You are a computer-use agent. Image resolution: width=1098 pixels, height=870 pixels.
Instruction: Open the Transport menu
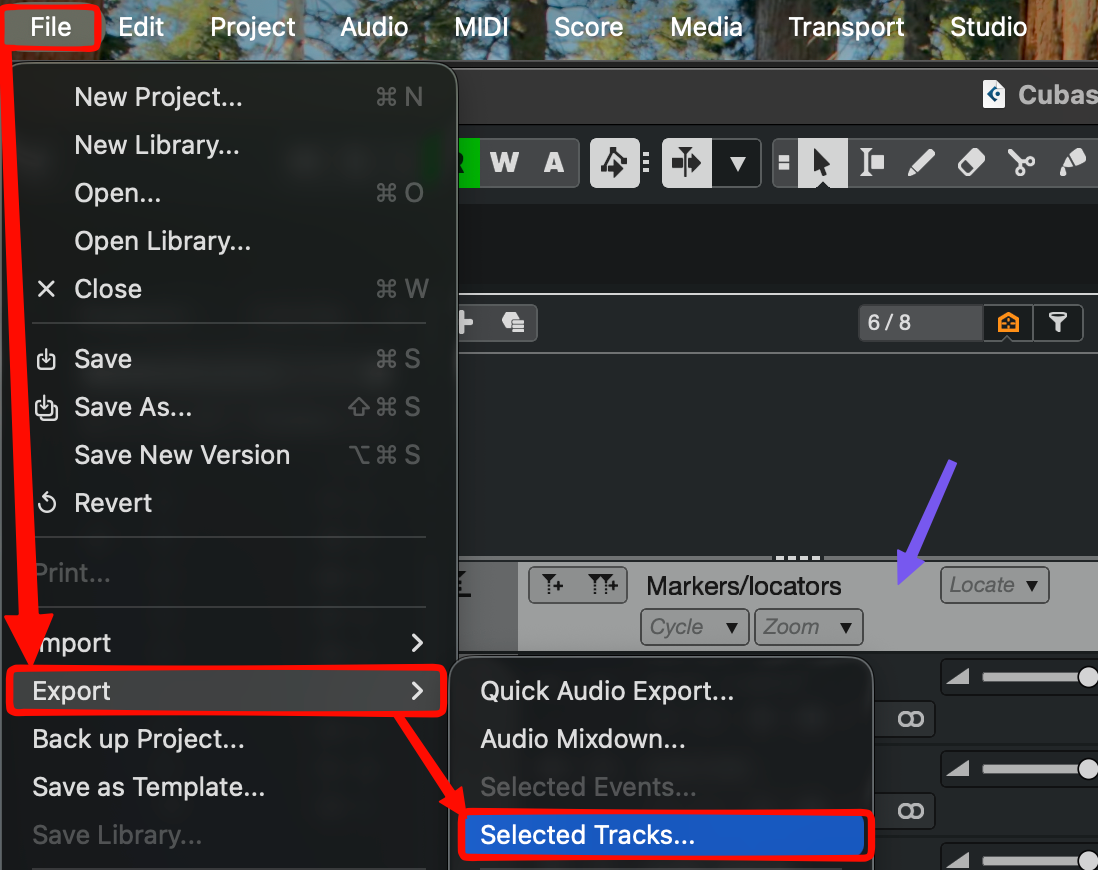click(x=847, y=27)
